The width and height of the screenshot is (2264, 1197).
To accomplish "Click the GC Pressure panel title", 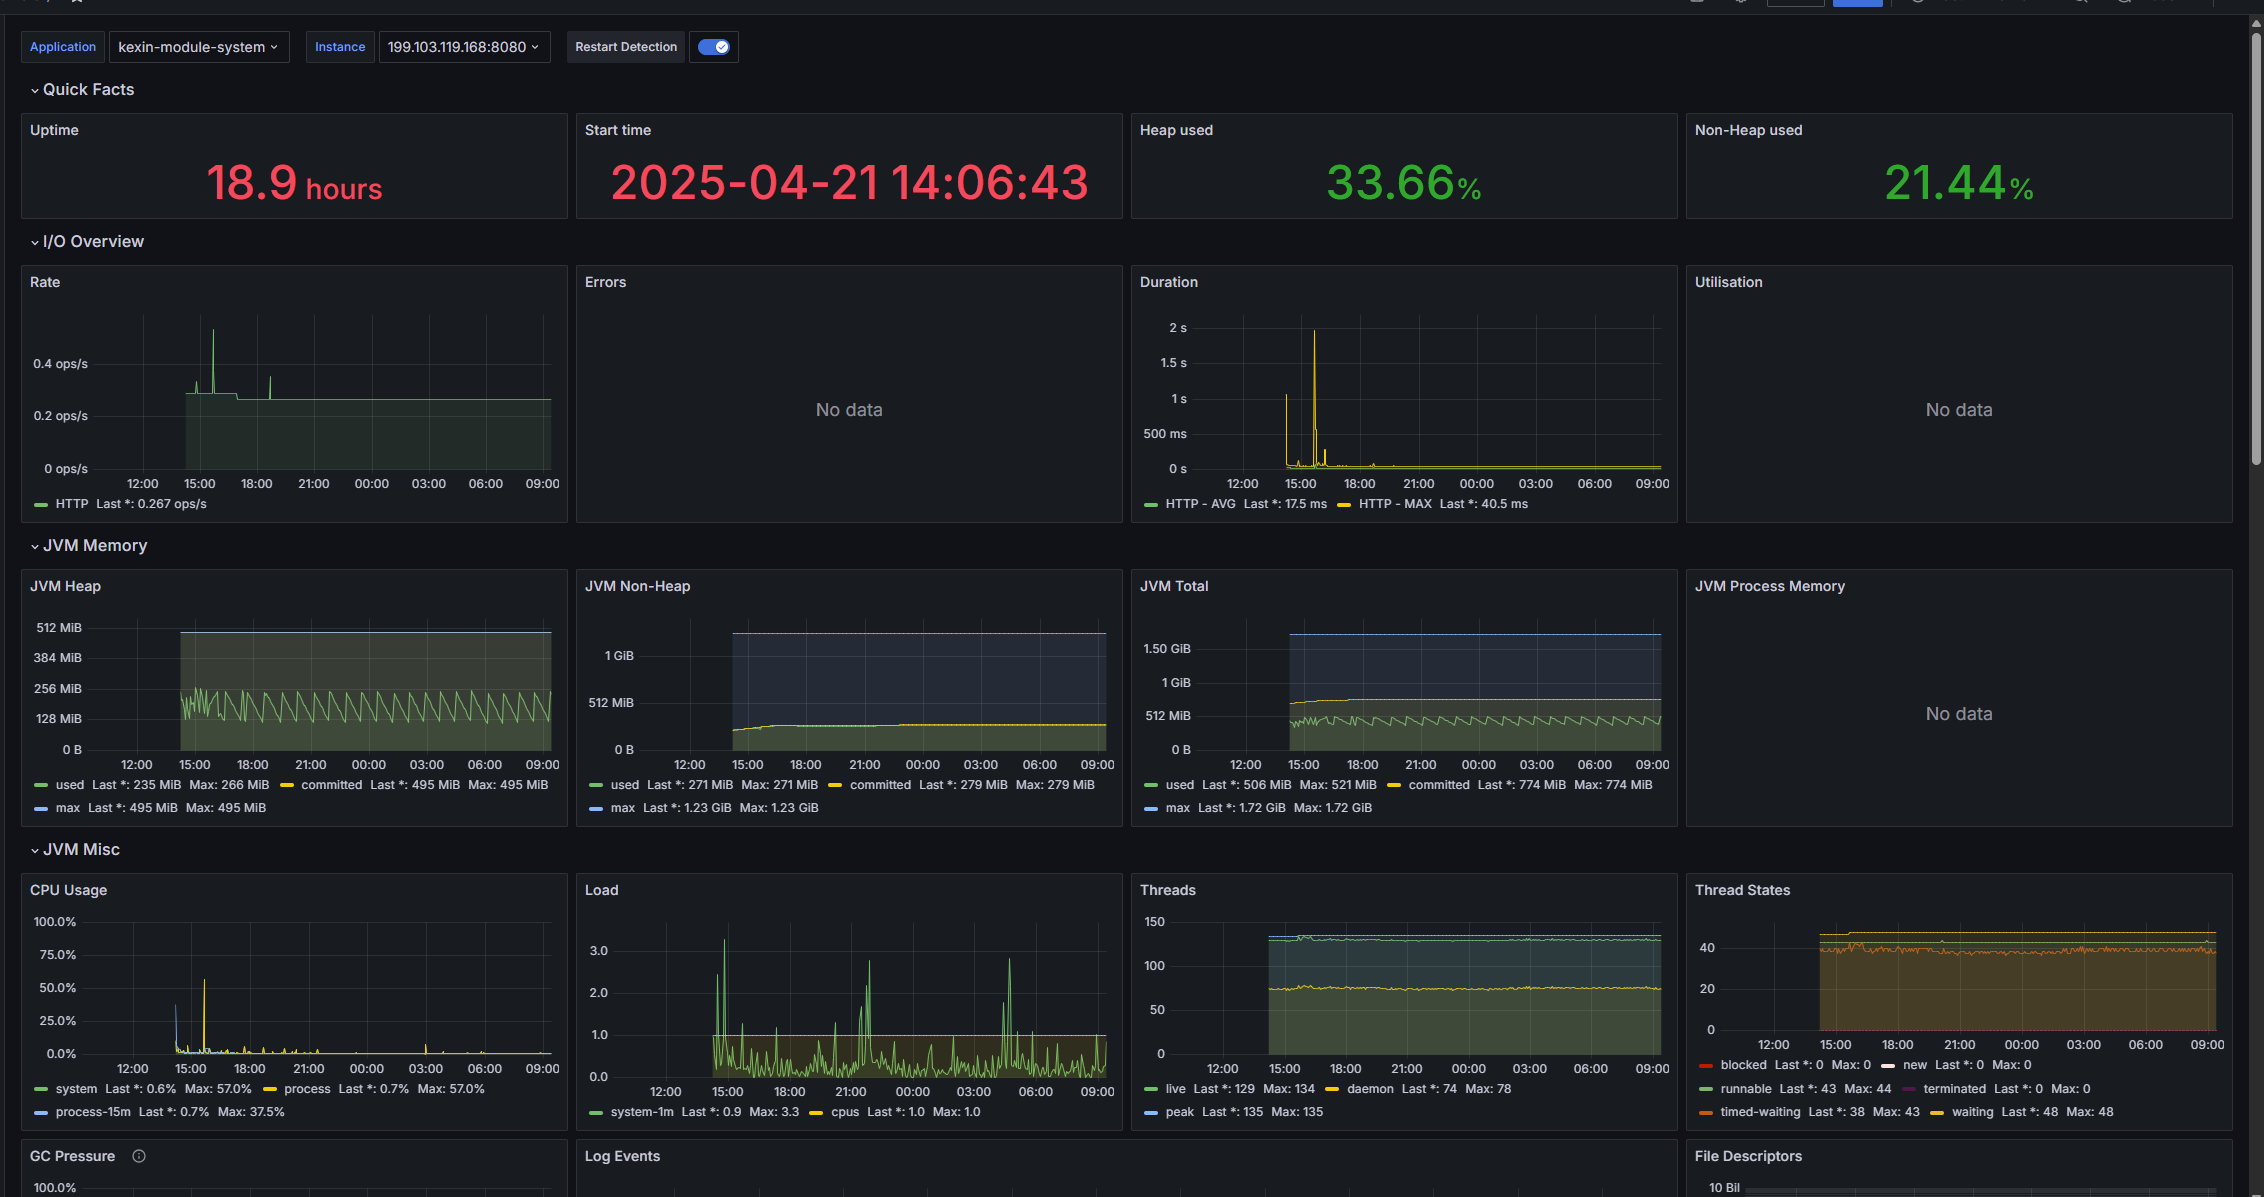I will coord(72,1156).
